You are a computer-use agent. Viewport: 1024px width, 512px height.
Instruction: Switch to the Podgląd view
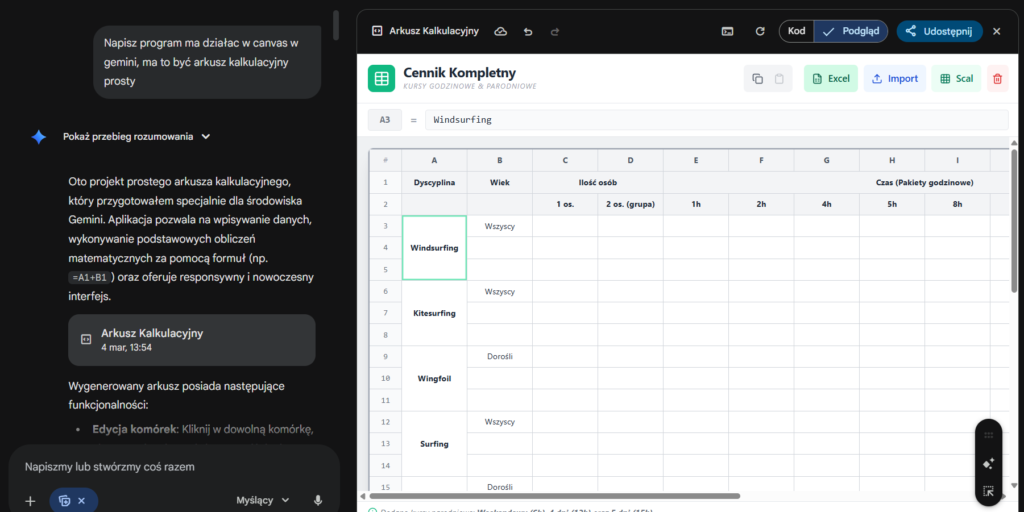tap(852, 31)
